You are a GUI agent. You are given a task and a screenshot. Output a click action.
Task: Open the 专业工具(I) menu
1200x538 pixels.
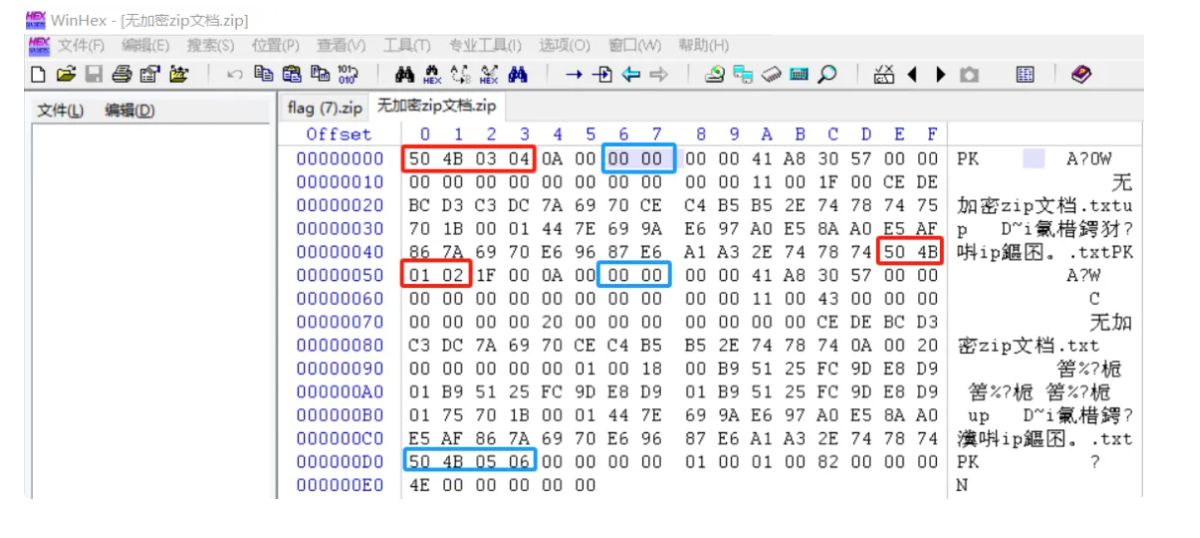pos(485,45)
